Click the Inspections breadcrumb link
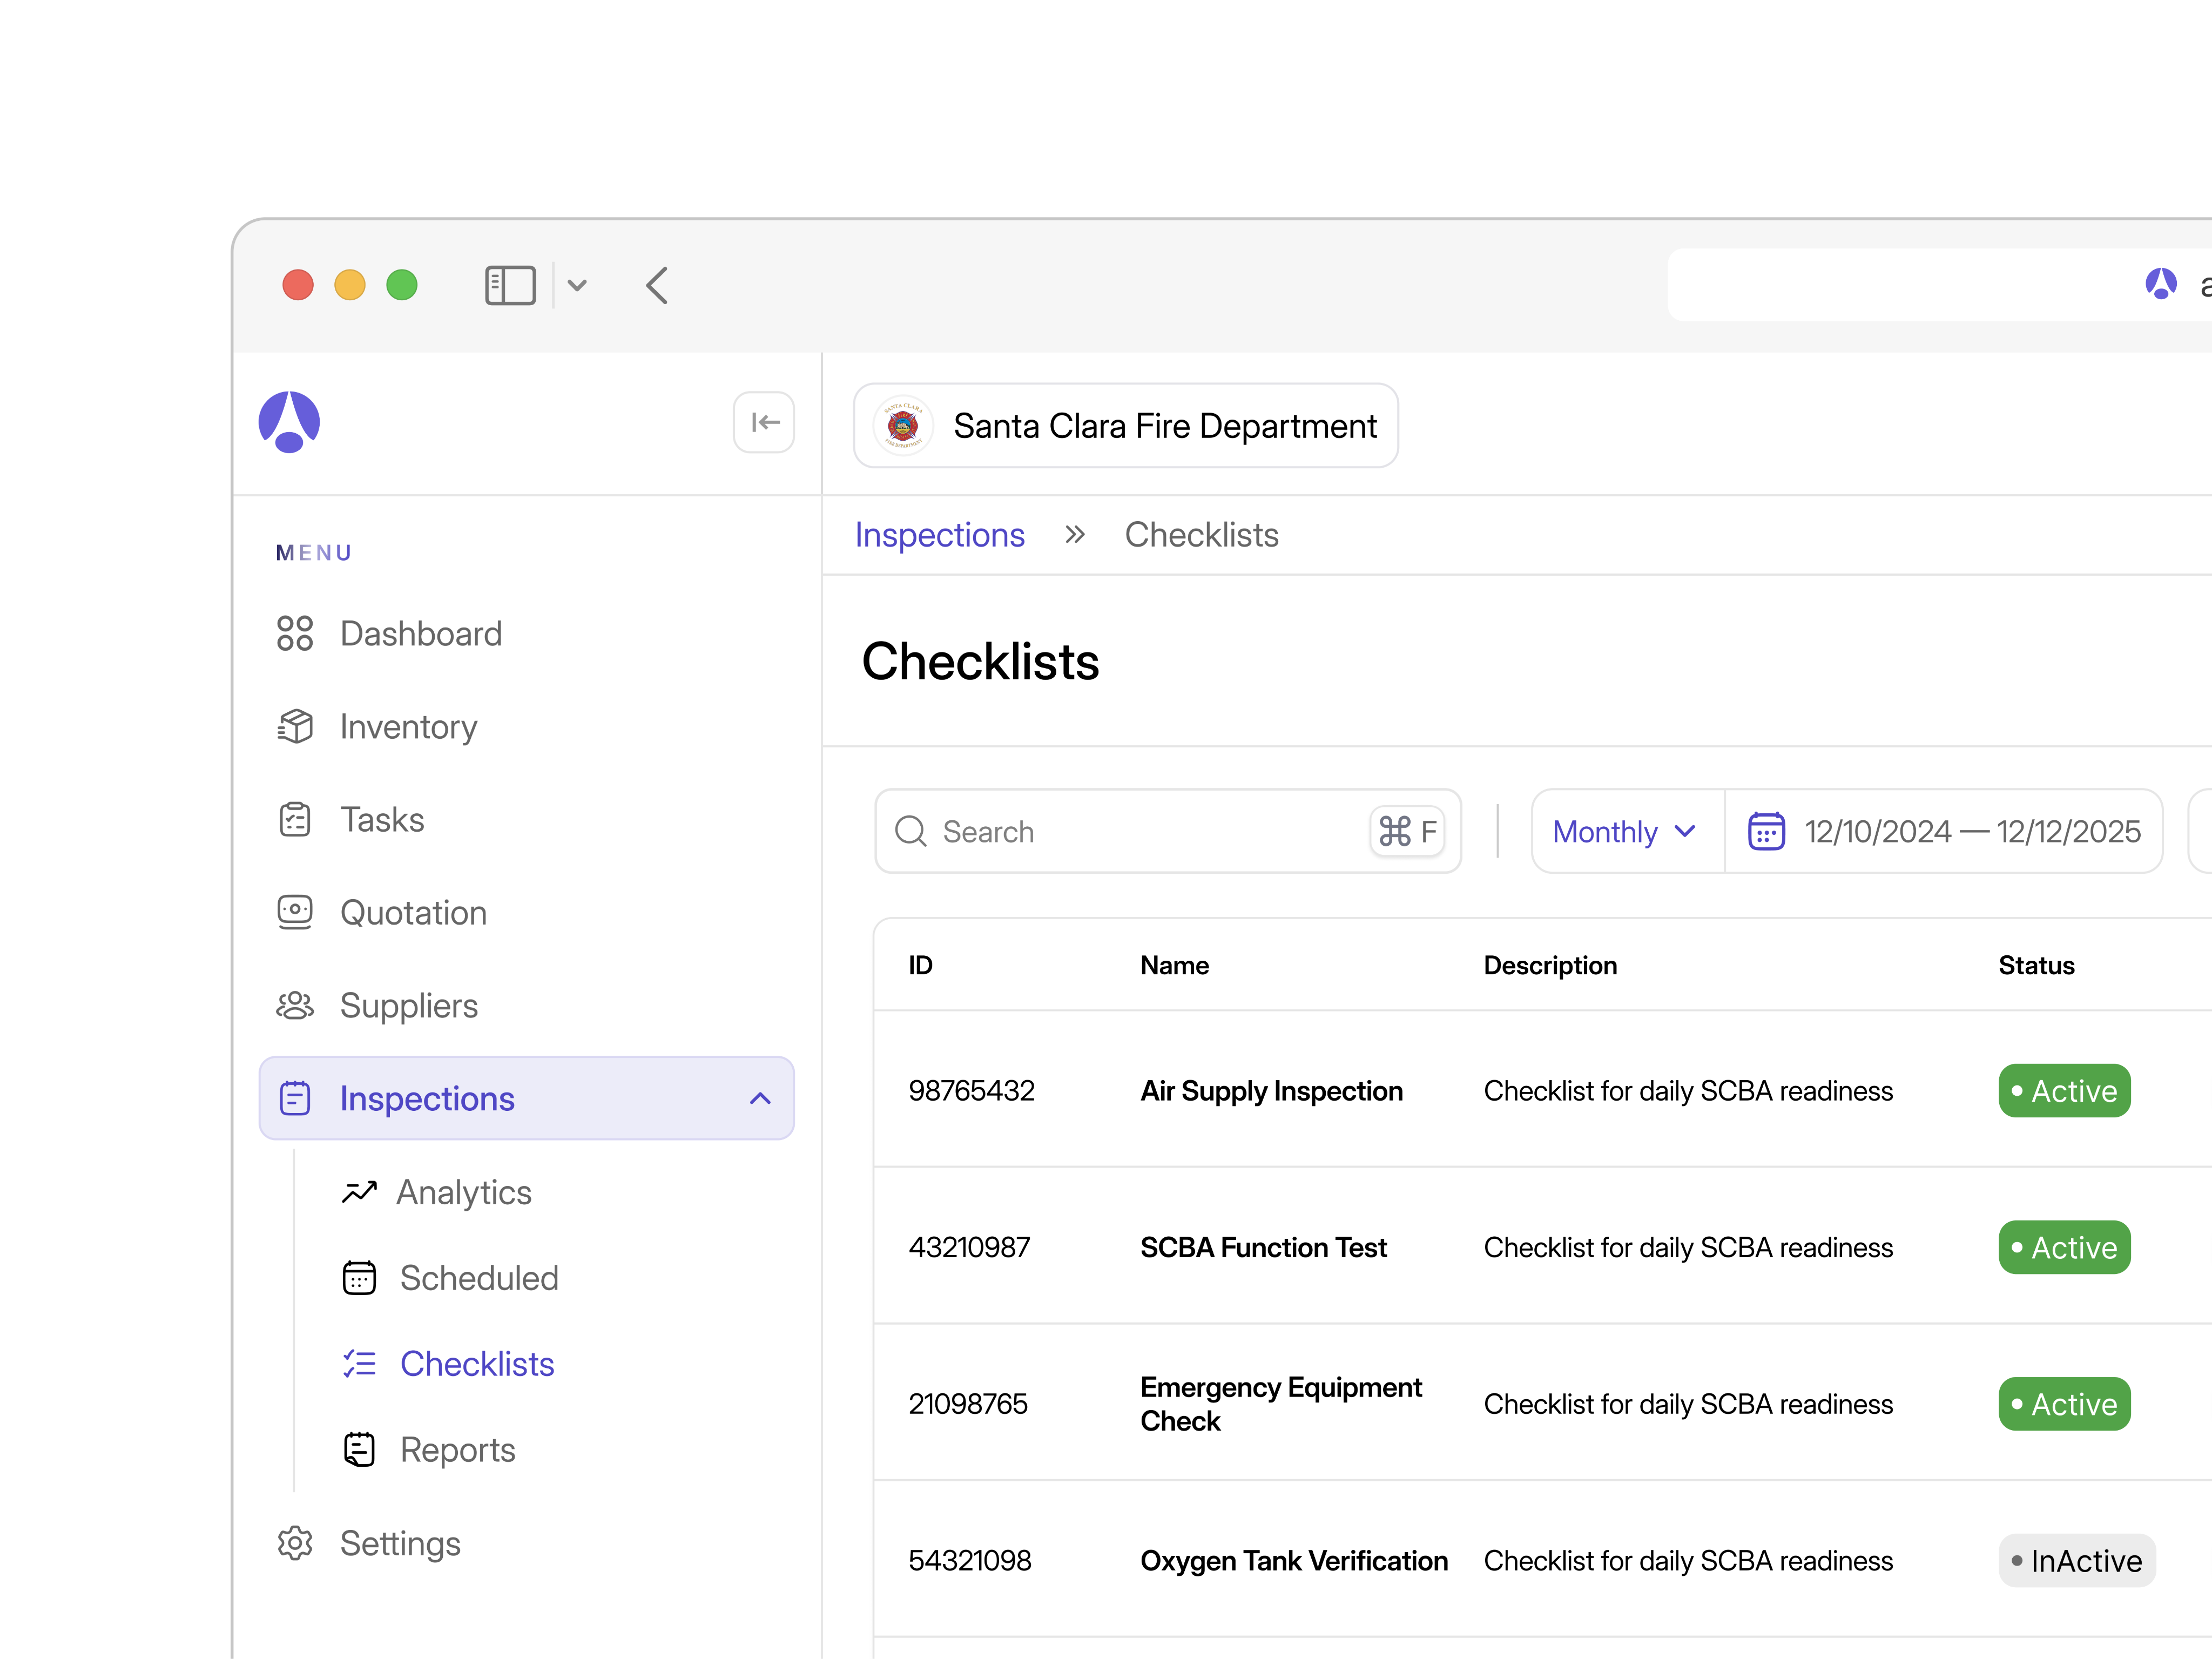The image size is (2212, 1659). click(x=939, y=535)
